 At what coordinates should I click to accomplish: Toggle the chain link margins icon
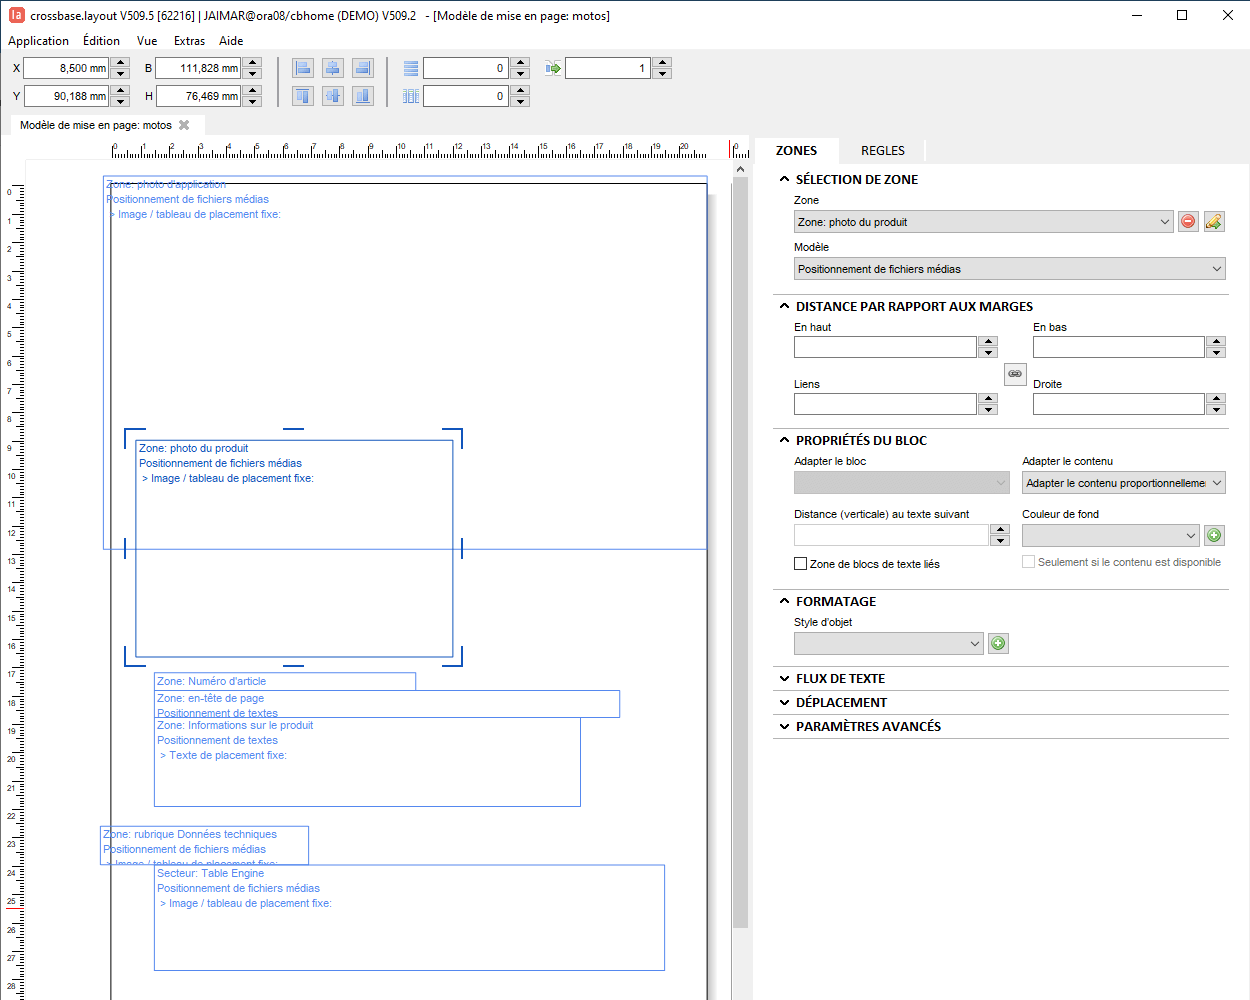pos(1015,374)
